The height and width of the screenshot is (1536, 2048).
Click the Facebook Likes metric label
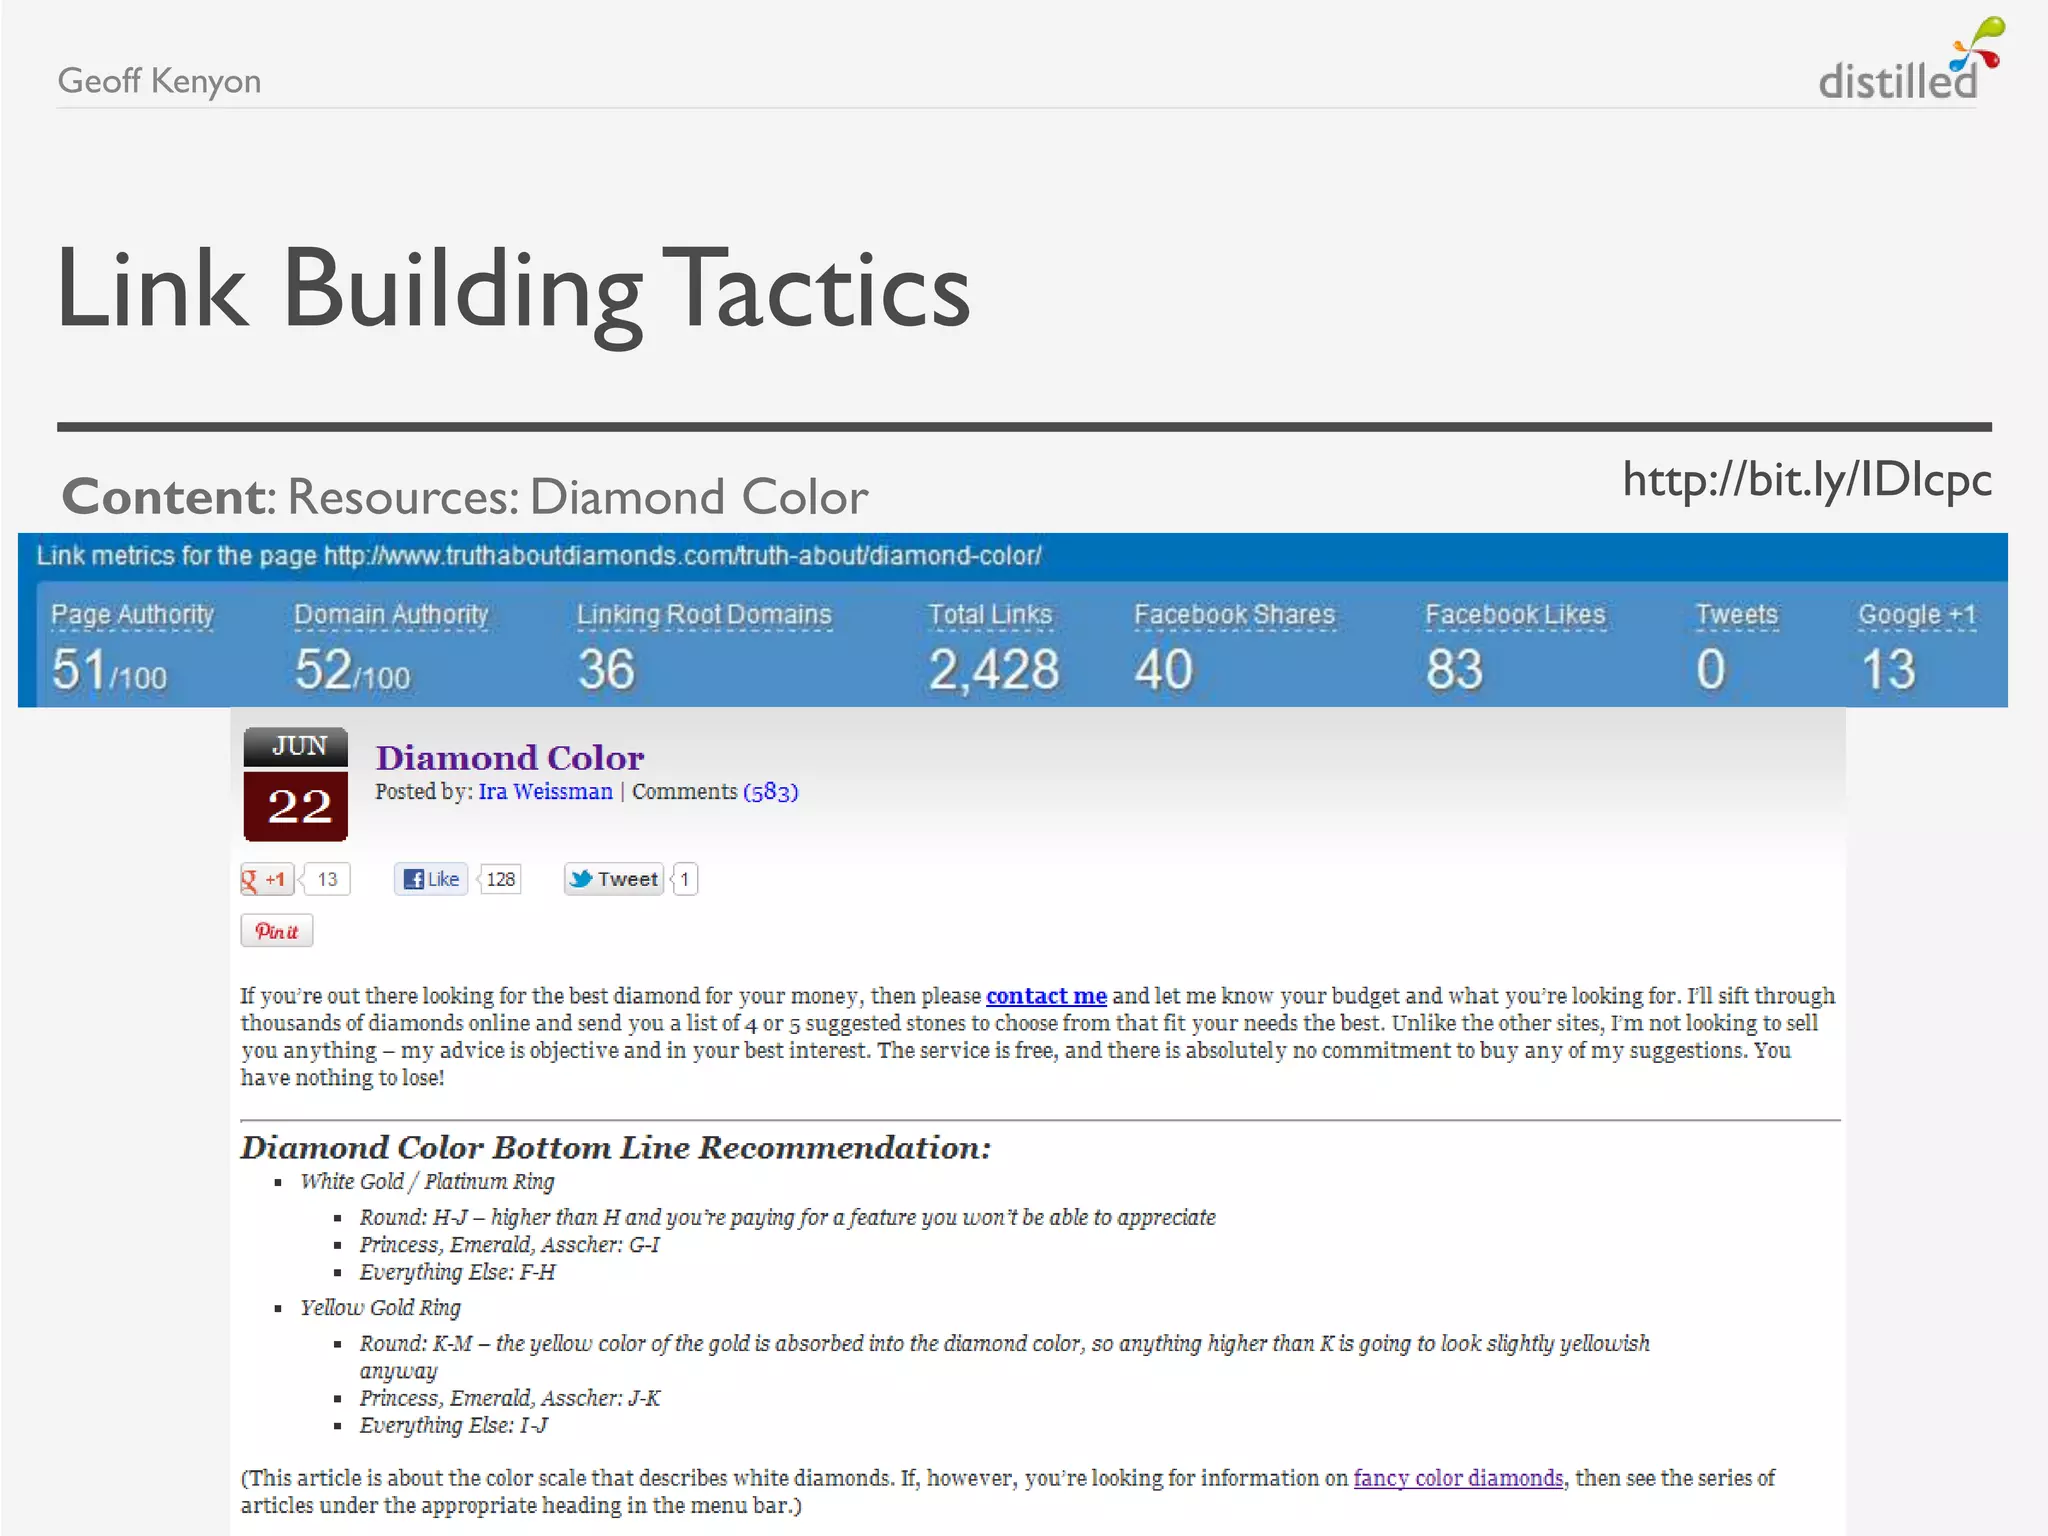pyautogui.click(x=1515, y=615)
